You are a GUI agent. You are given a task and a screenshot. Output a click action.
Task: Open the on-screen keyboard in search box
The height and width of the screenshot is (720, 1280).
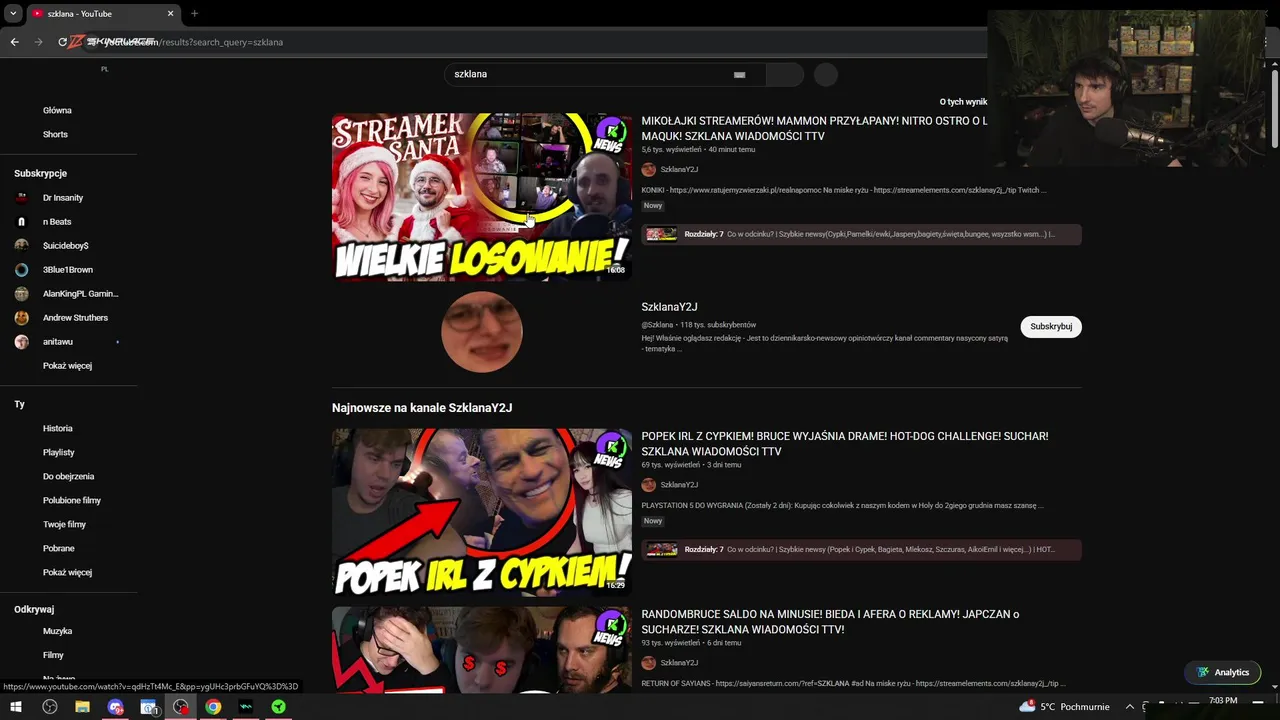click(x=739, y=75)
